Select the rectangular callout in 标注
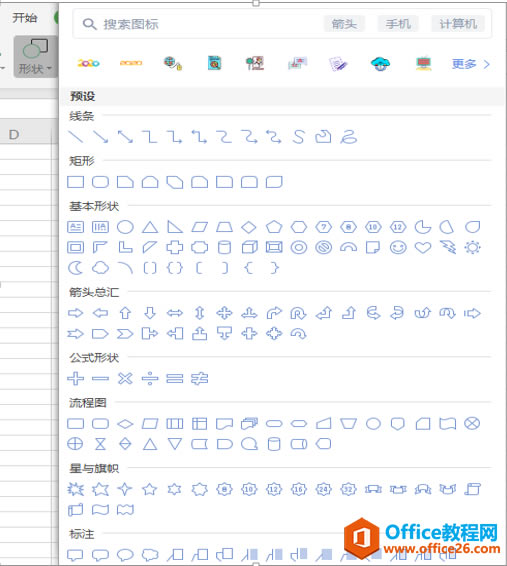Screen dimensions: 507x566 75,555
